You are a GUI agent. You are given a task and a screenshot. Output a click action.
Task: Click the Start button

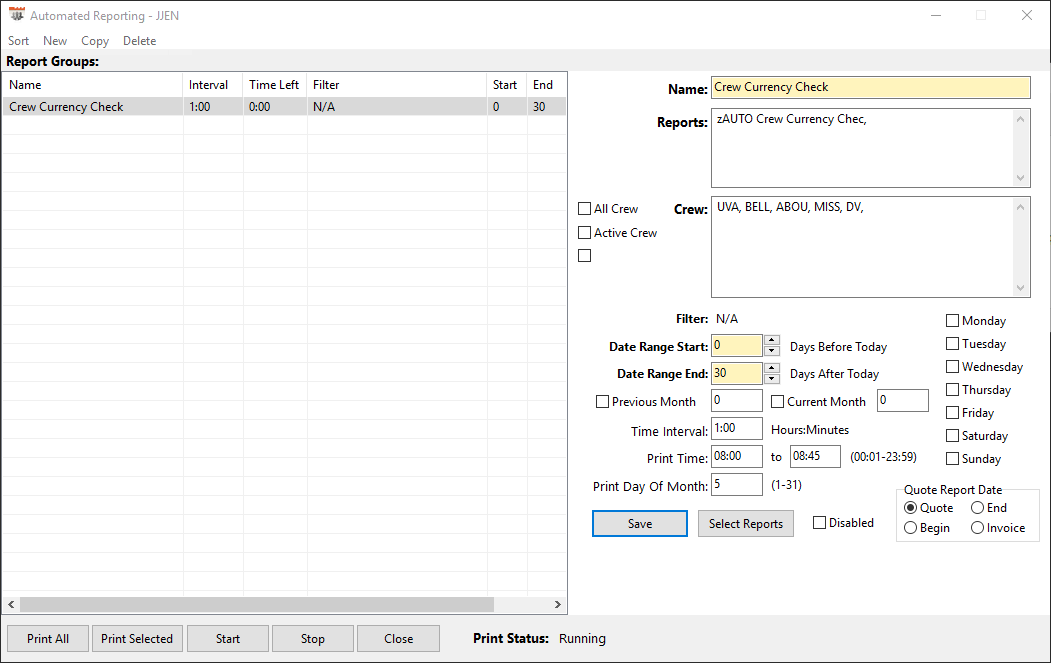click(228, 639)
